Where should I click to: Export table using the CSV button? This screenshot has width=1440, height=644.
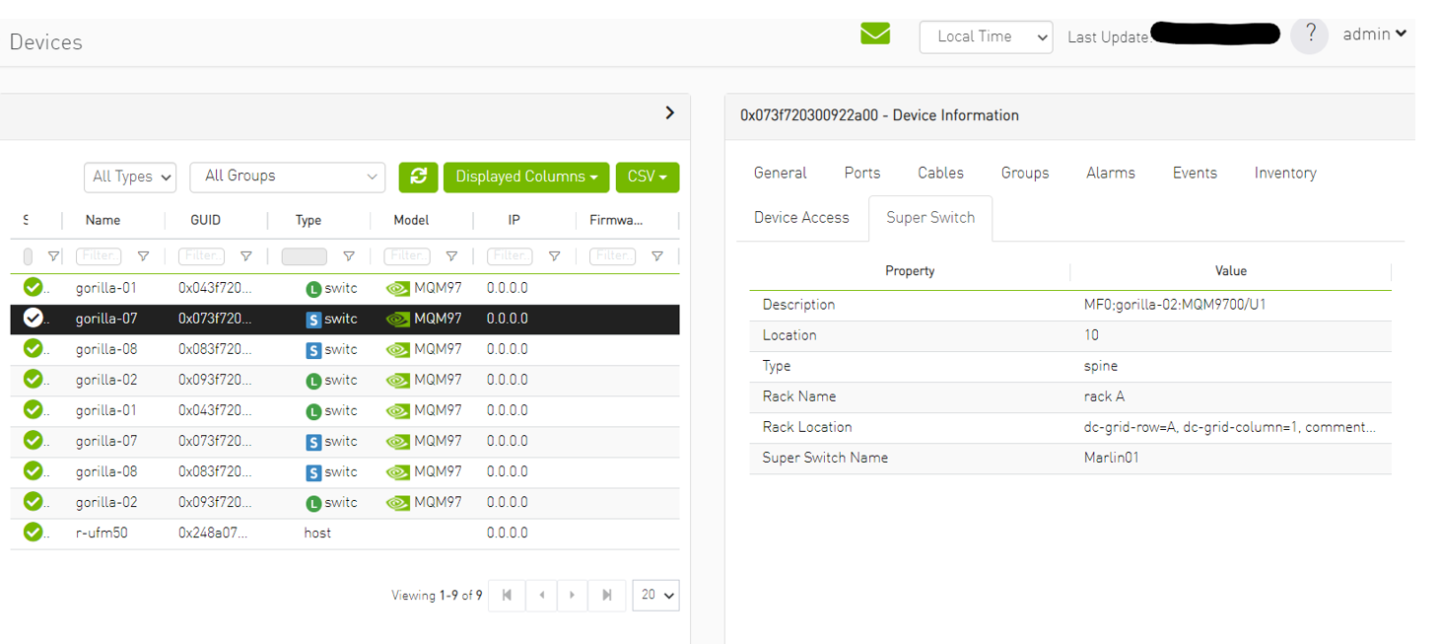tap(647, 177)
